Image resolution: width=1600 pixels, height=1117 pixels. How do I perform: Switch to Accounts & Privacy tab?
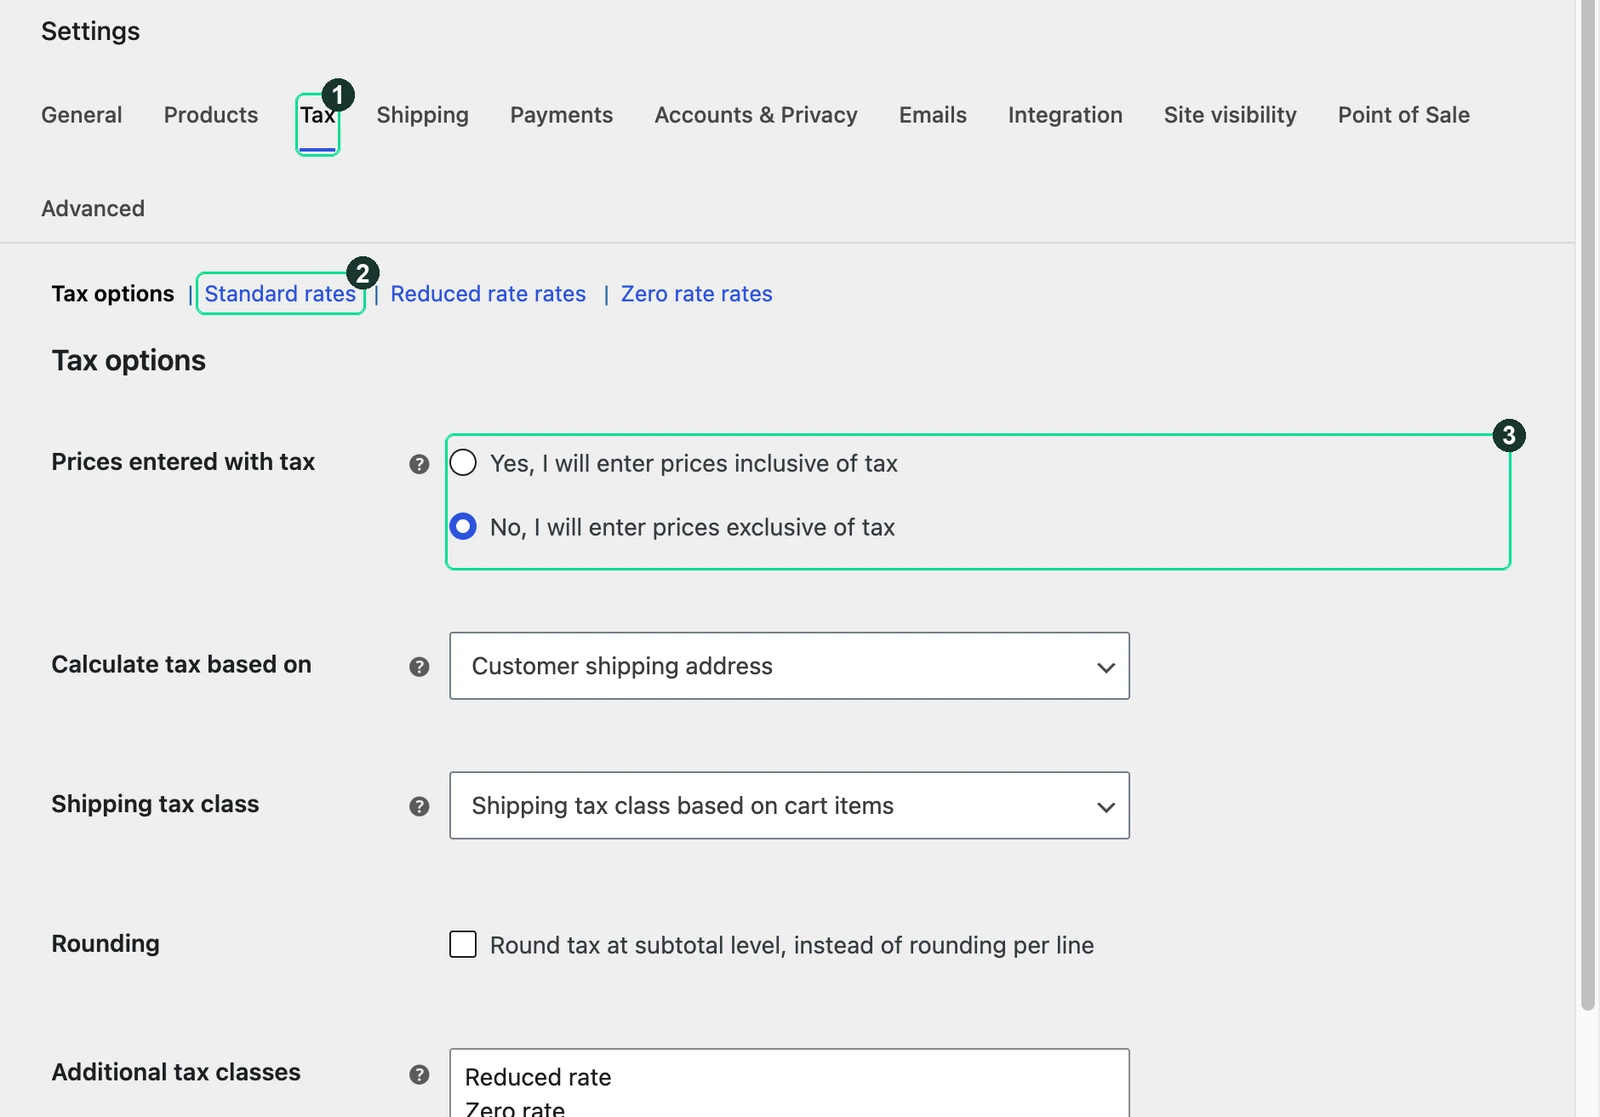point(756,115)
